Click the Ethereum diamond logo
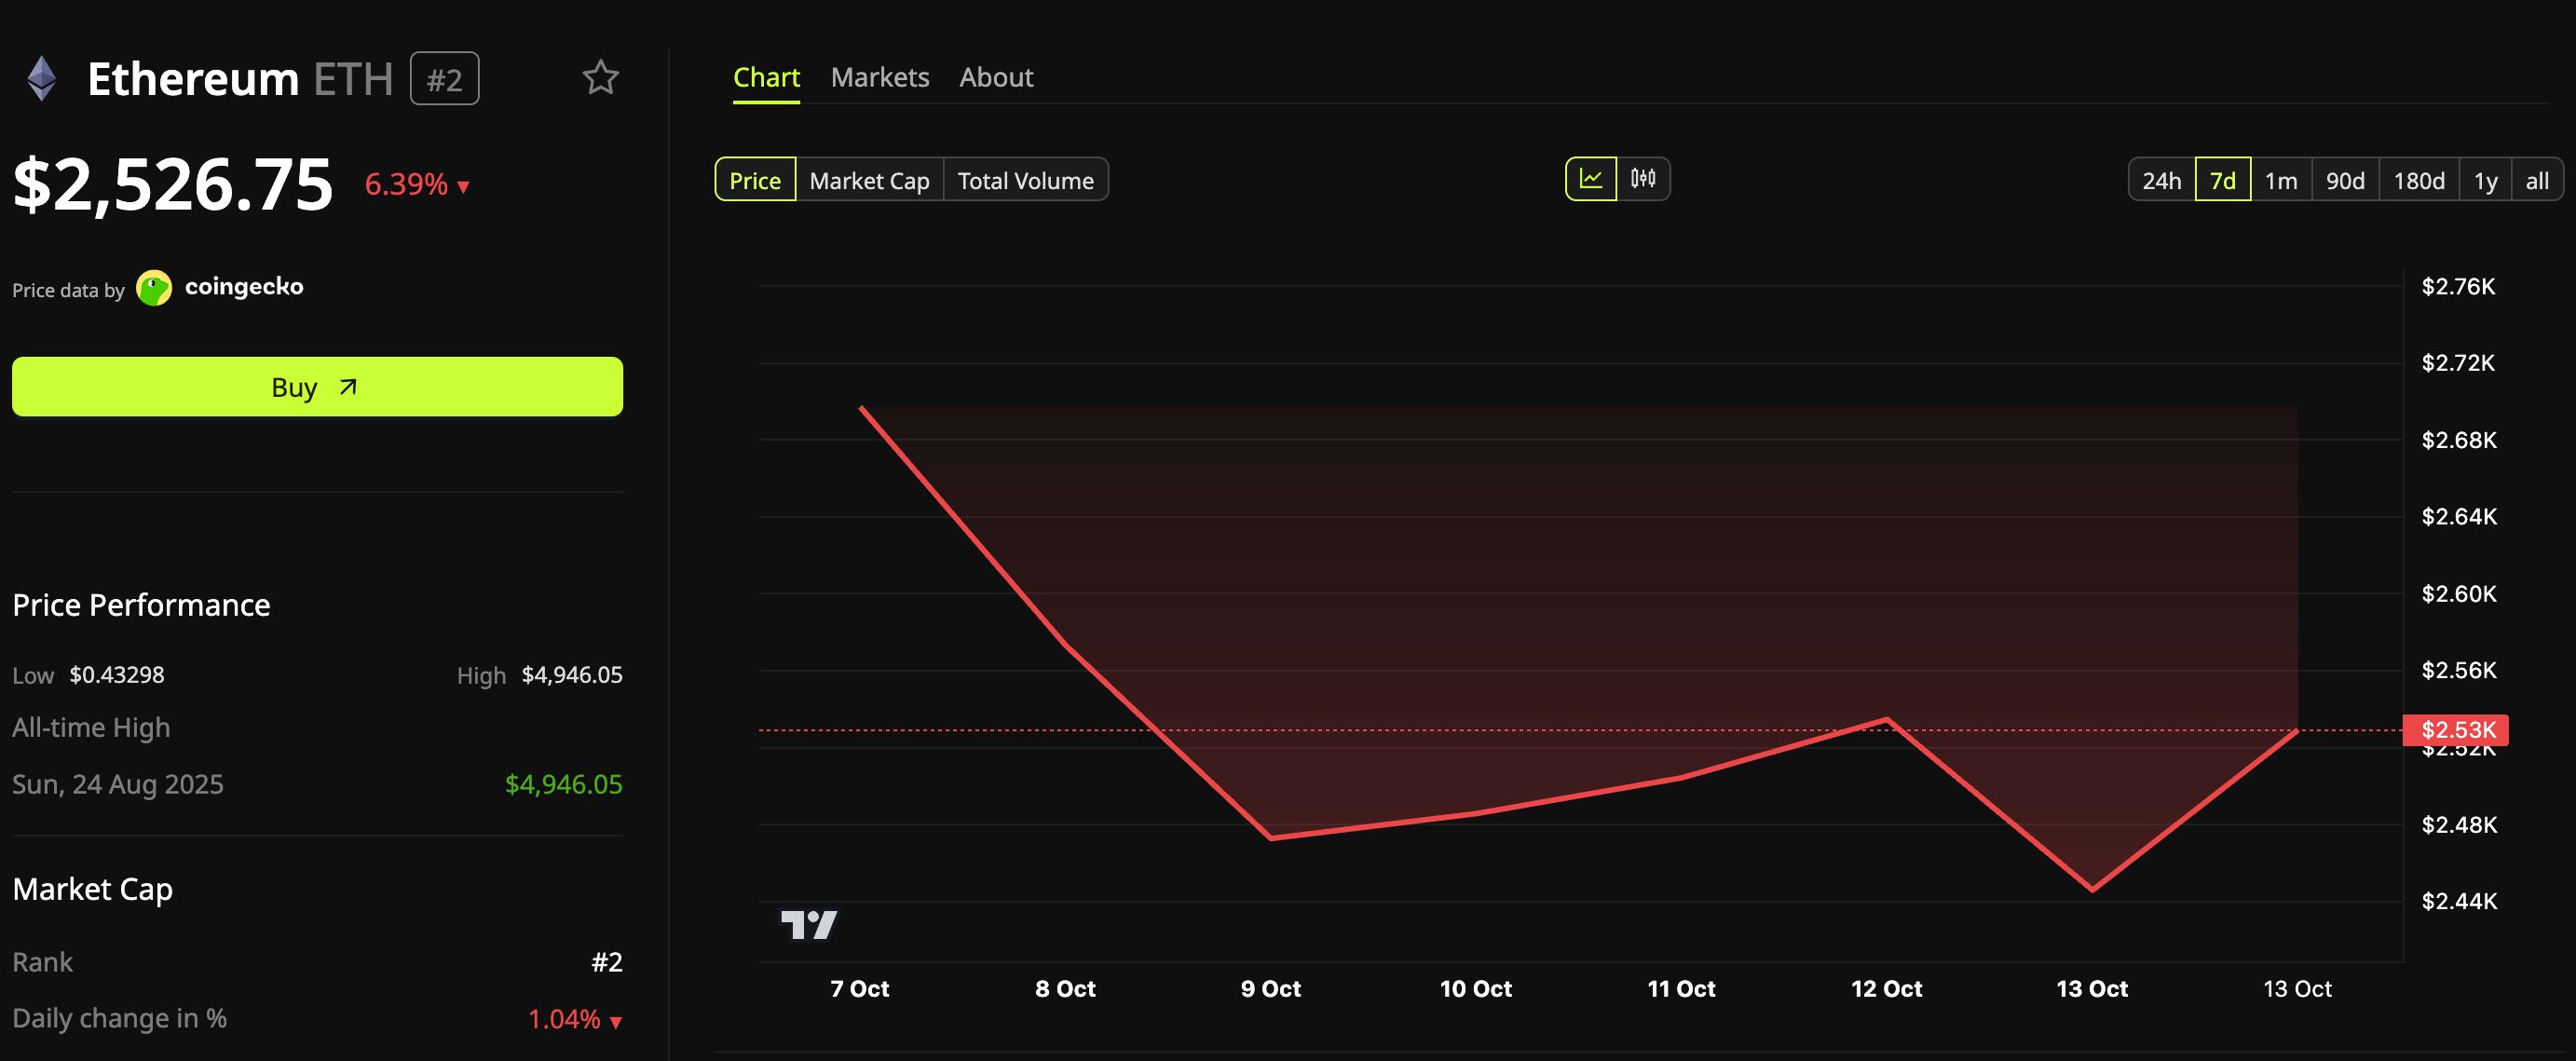Image resolution: width=2576 pixels, height=1061 pixels. click(x=41, y=78)
